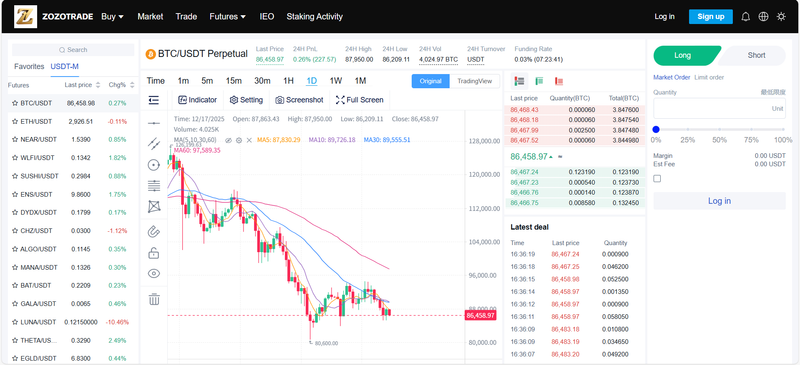Select ask price 86,468.43 in order book
The height and width of the screenshot is (365, 800).
[x=523, y=110]
